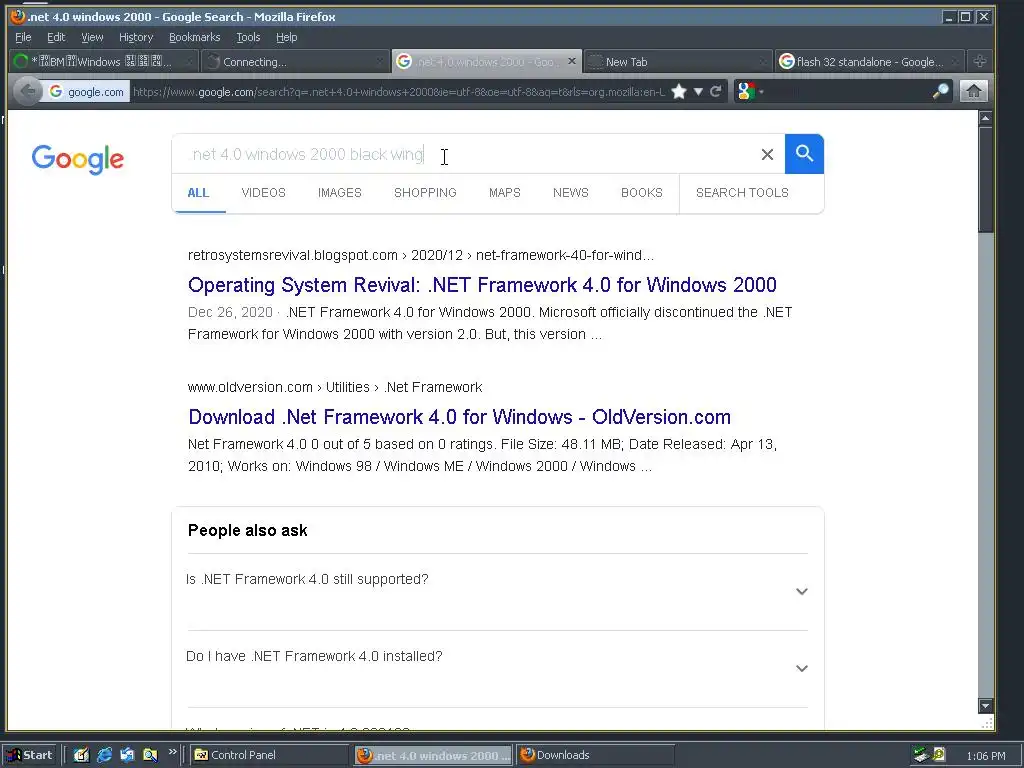This screenshot has width=1024, height=768.
Task: Bookmark this page with the star icon
Action: pos(679,91)
